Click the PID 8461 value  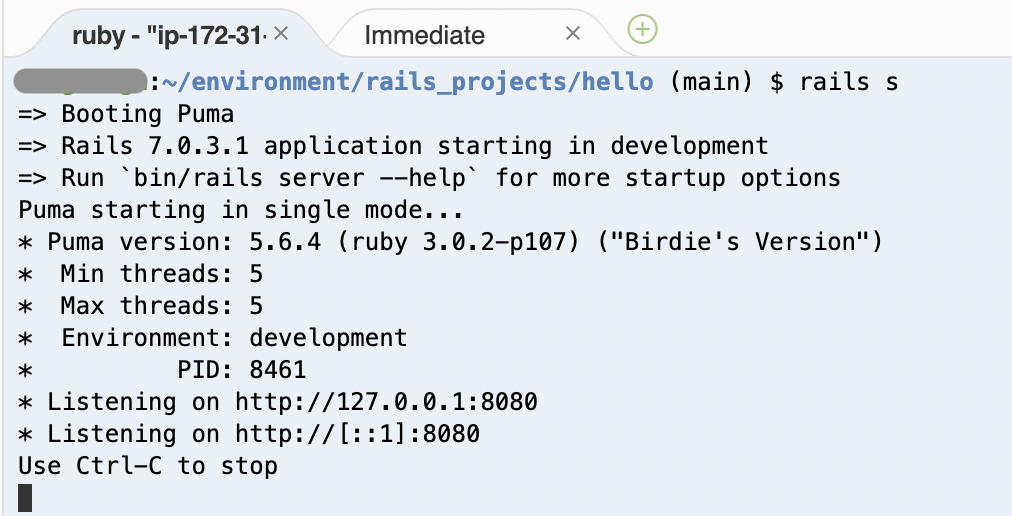(x=278, y=369)
